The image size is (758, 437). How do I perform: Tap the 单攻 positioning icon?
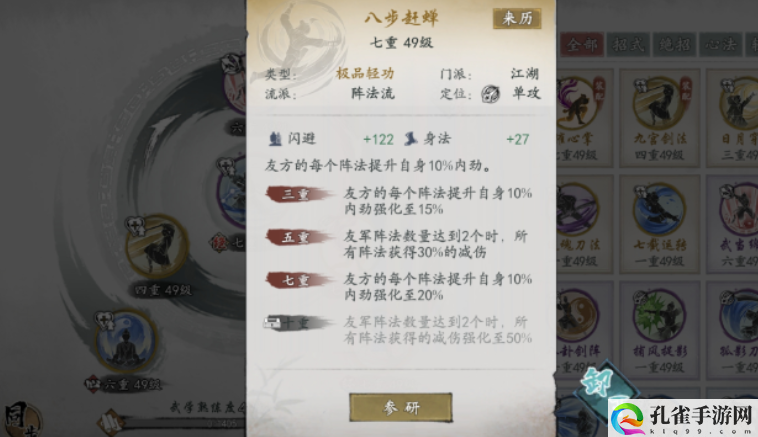[490, 93]
